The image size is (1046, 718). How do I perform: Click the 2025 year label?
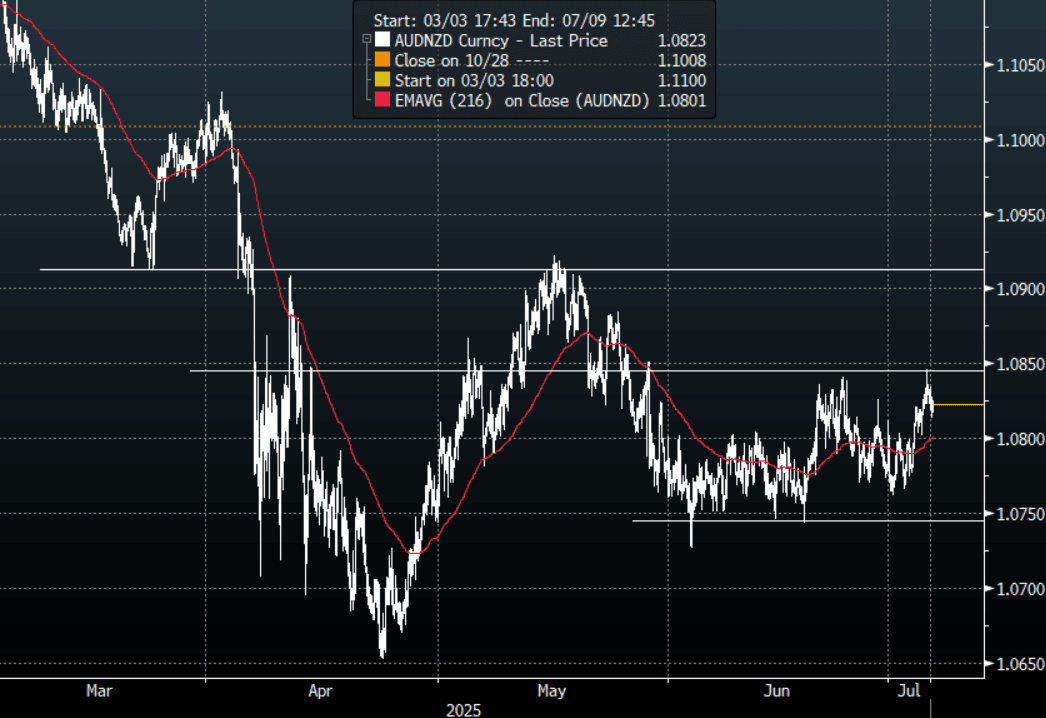(464, 710)
